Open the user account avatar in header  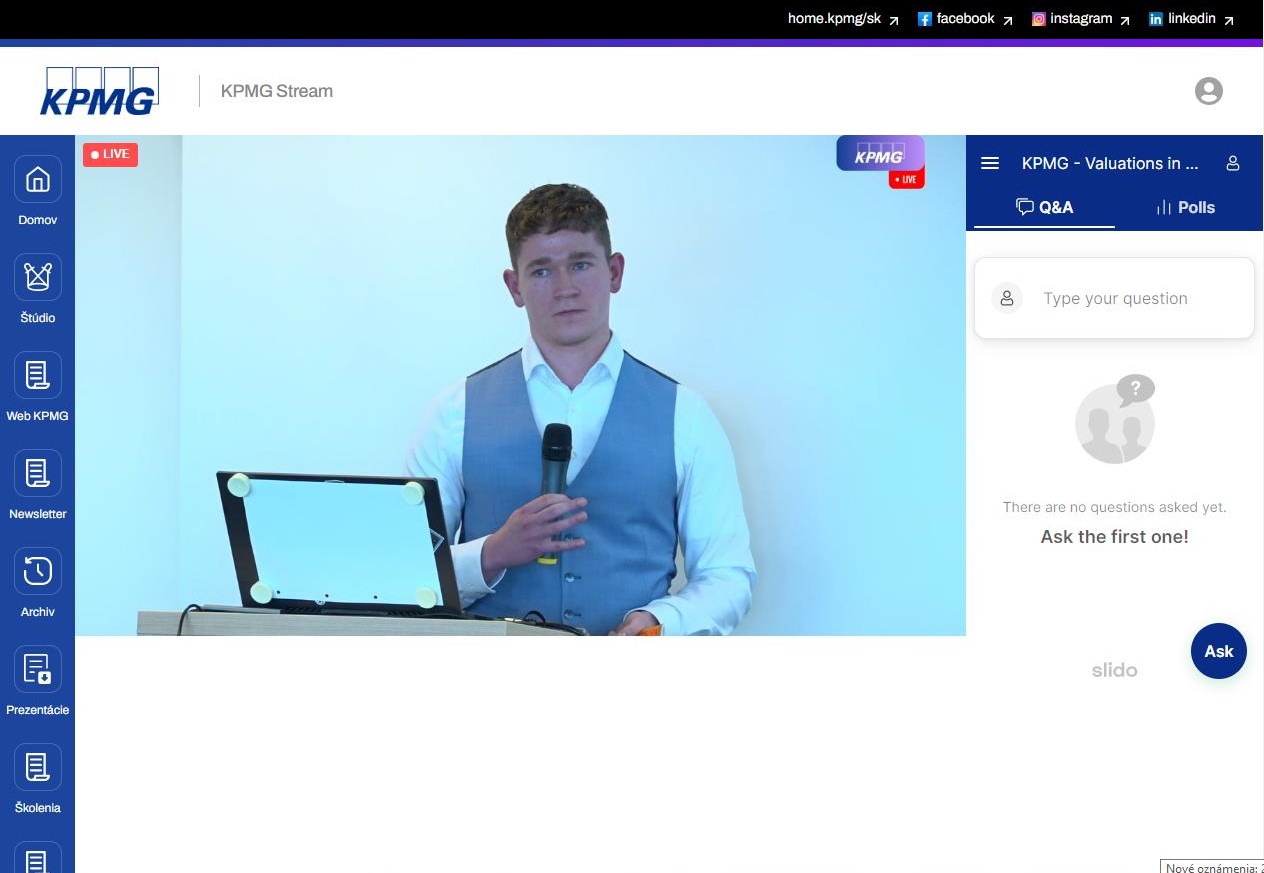pyautogui.click(x=1209, y=91)
